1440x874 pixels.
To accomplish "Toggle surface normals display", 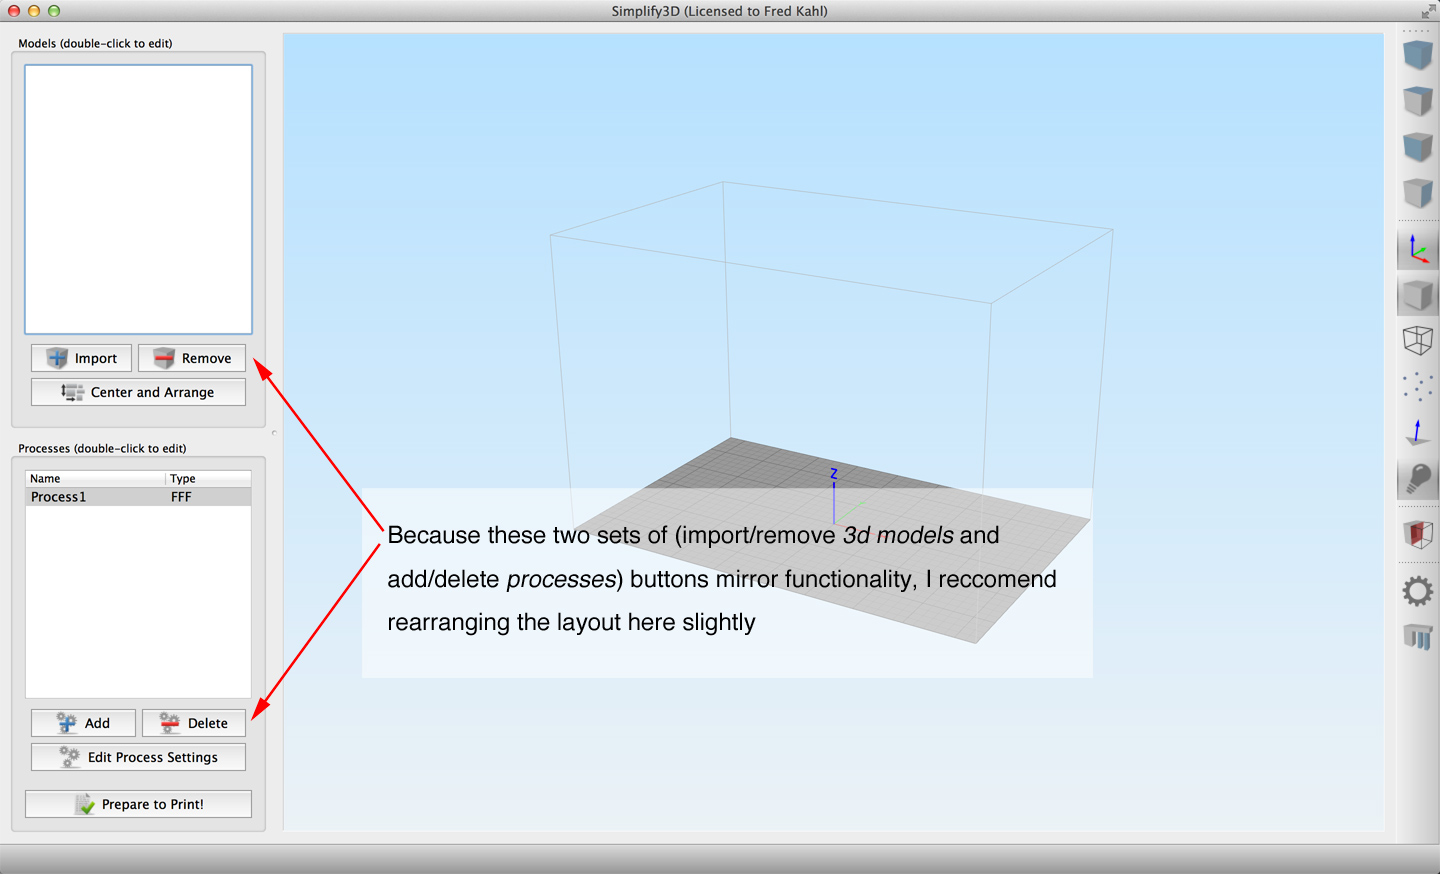I will pyautogui.click(x=1417, y=432).
